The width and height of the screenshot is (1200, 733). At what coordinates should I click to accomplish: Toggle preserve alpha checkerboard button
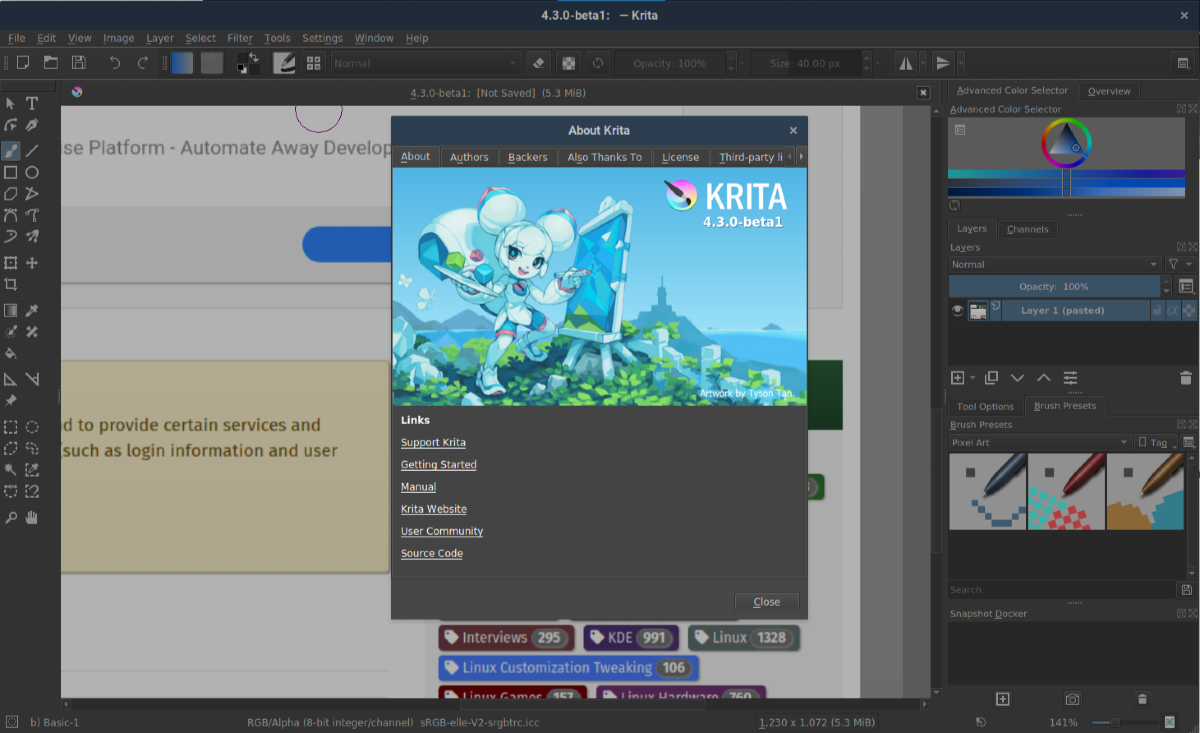(568, 63)
